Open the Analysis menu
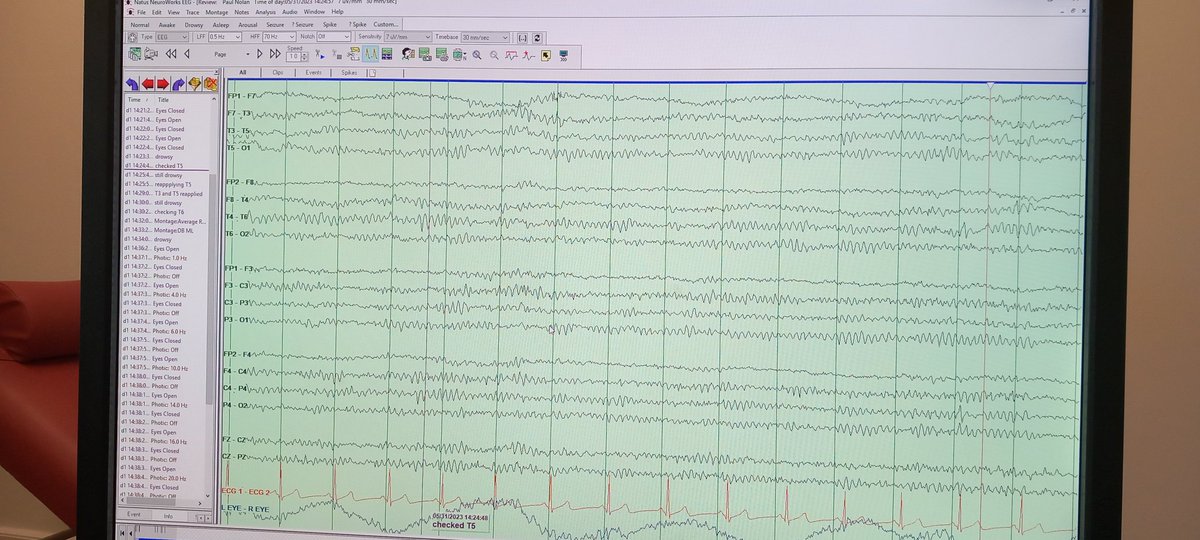The width and height of the screenshot is (1200, 540). 266,11
